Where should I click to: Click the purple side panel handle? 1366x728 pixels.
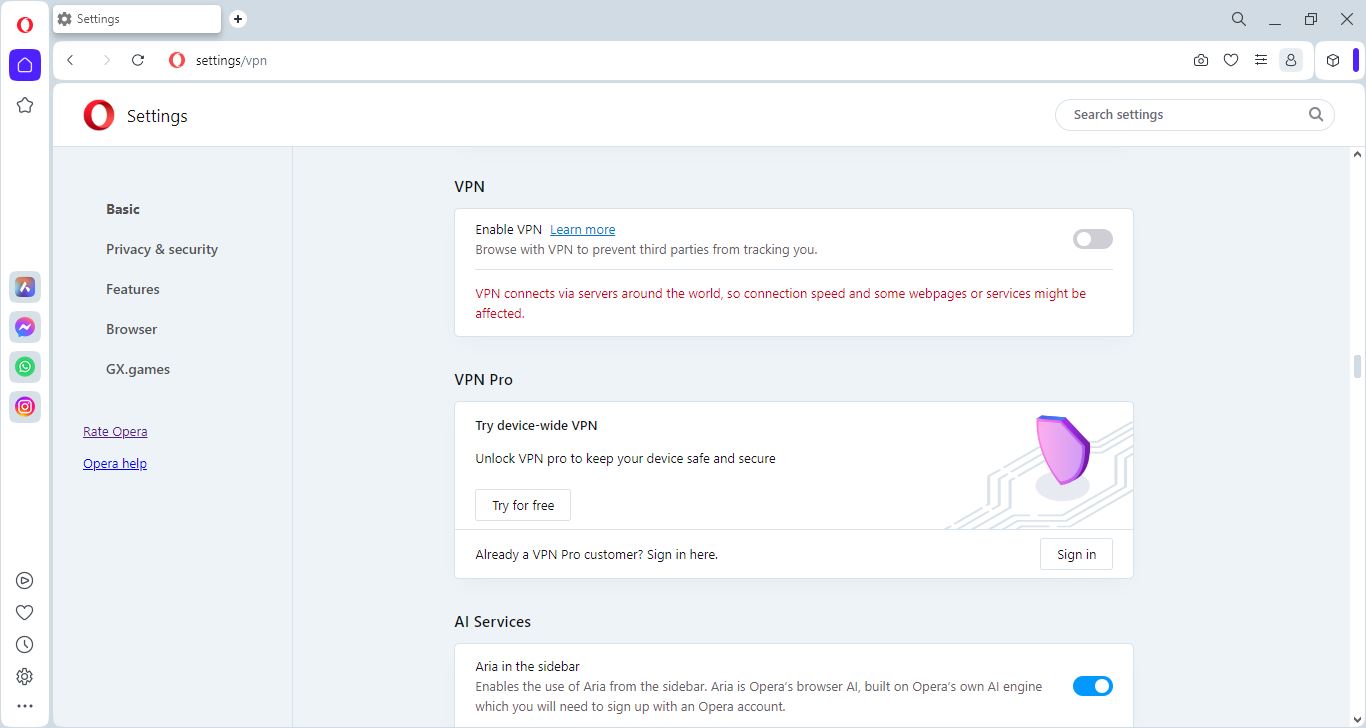1357,60
